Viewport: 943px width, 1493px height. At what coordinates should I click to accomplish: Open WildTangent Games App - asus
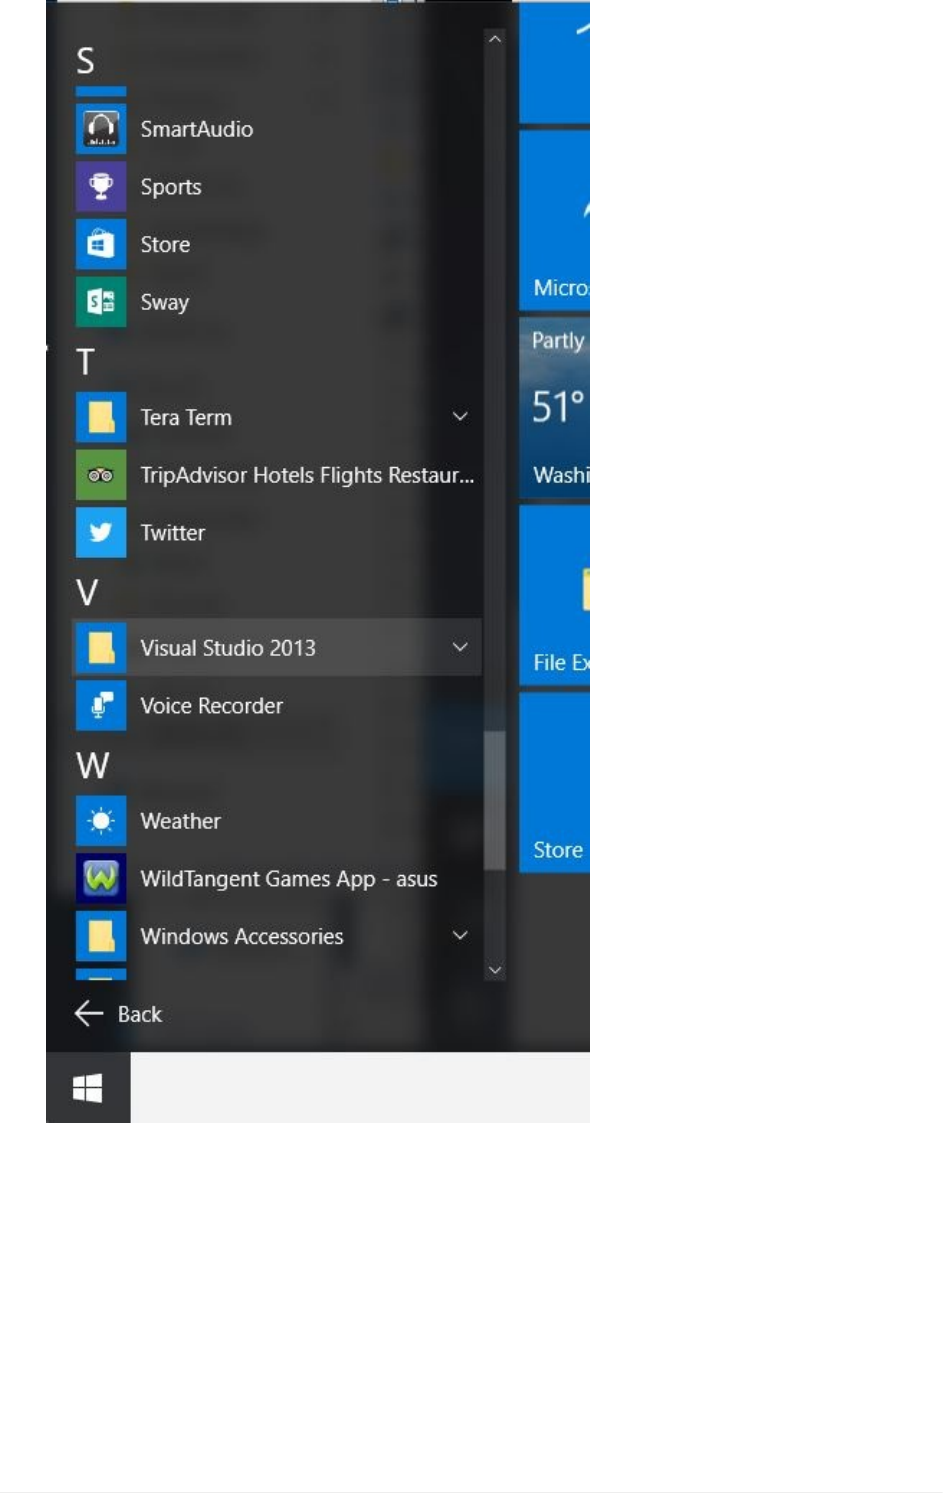coord(289,879)
